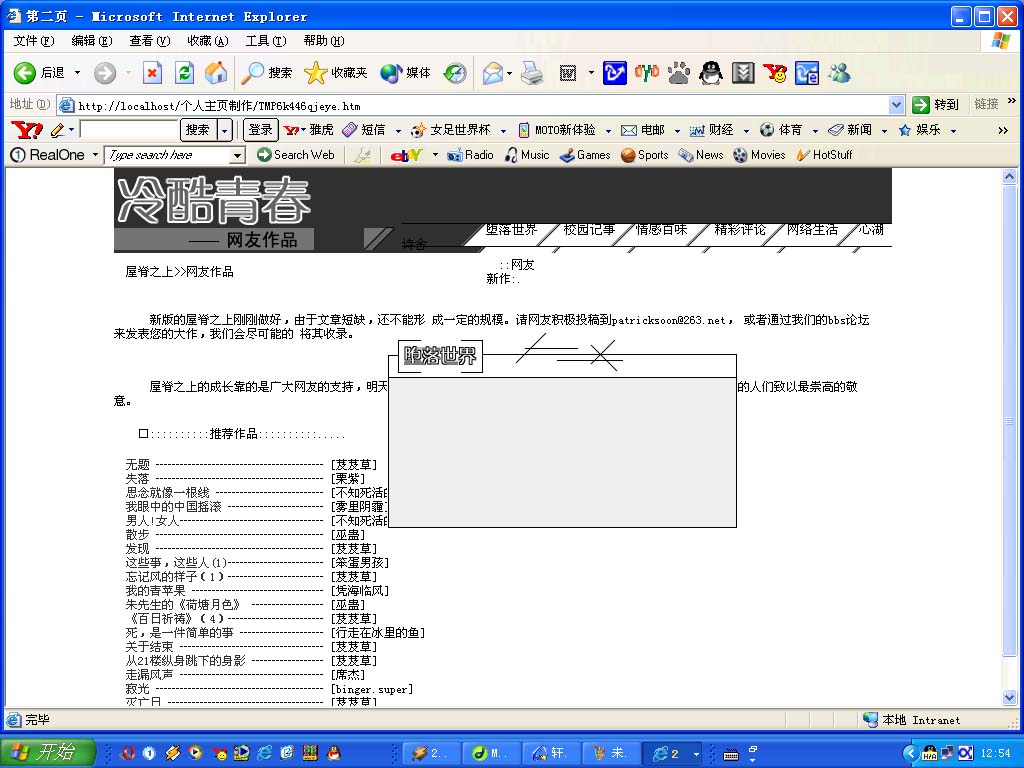
Task: Click the Windows 开始 Start button
Action: [x=48, y=753]
